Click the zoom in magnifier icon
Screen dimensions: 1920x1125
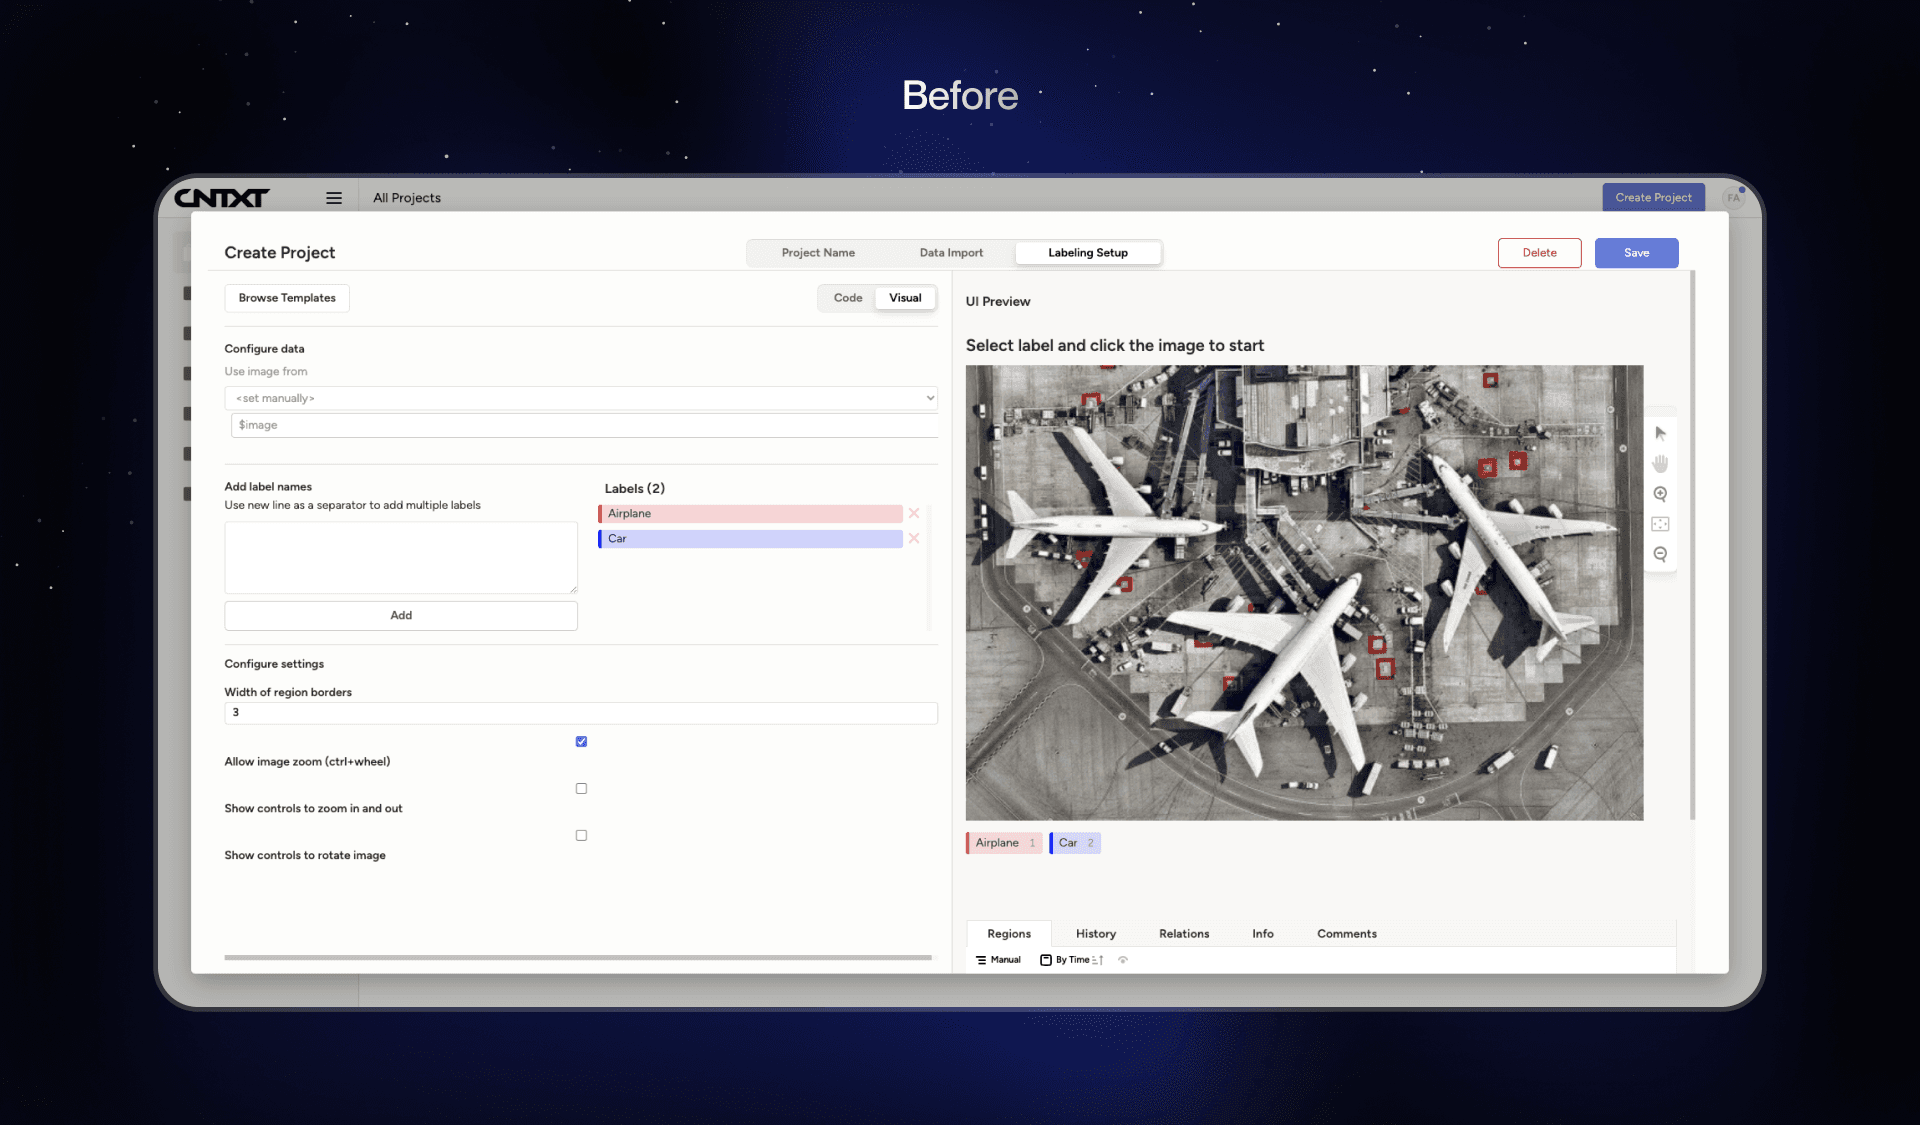[x=1660, y=494]
